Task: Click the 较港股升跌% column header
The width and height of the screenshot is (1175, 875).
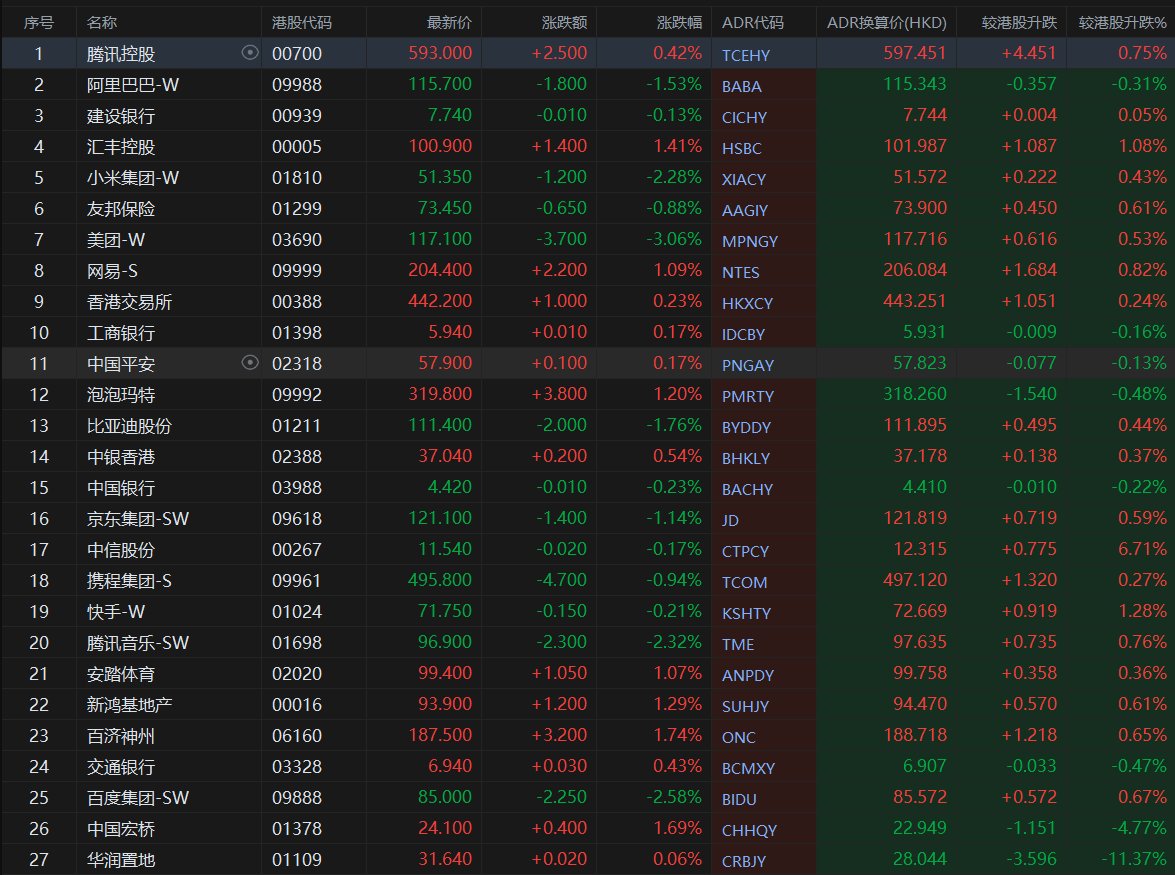Action: 1122,22
